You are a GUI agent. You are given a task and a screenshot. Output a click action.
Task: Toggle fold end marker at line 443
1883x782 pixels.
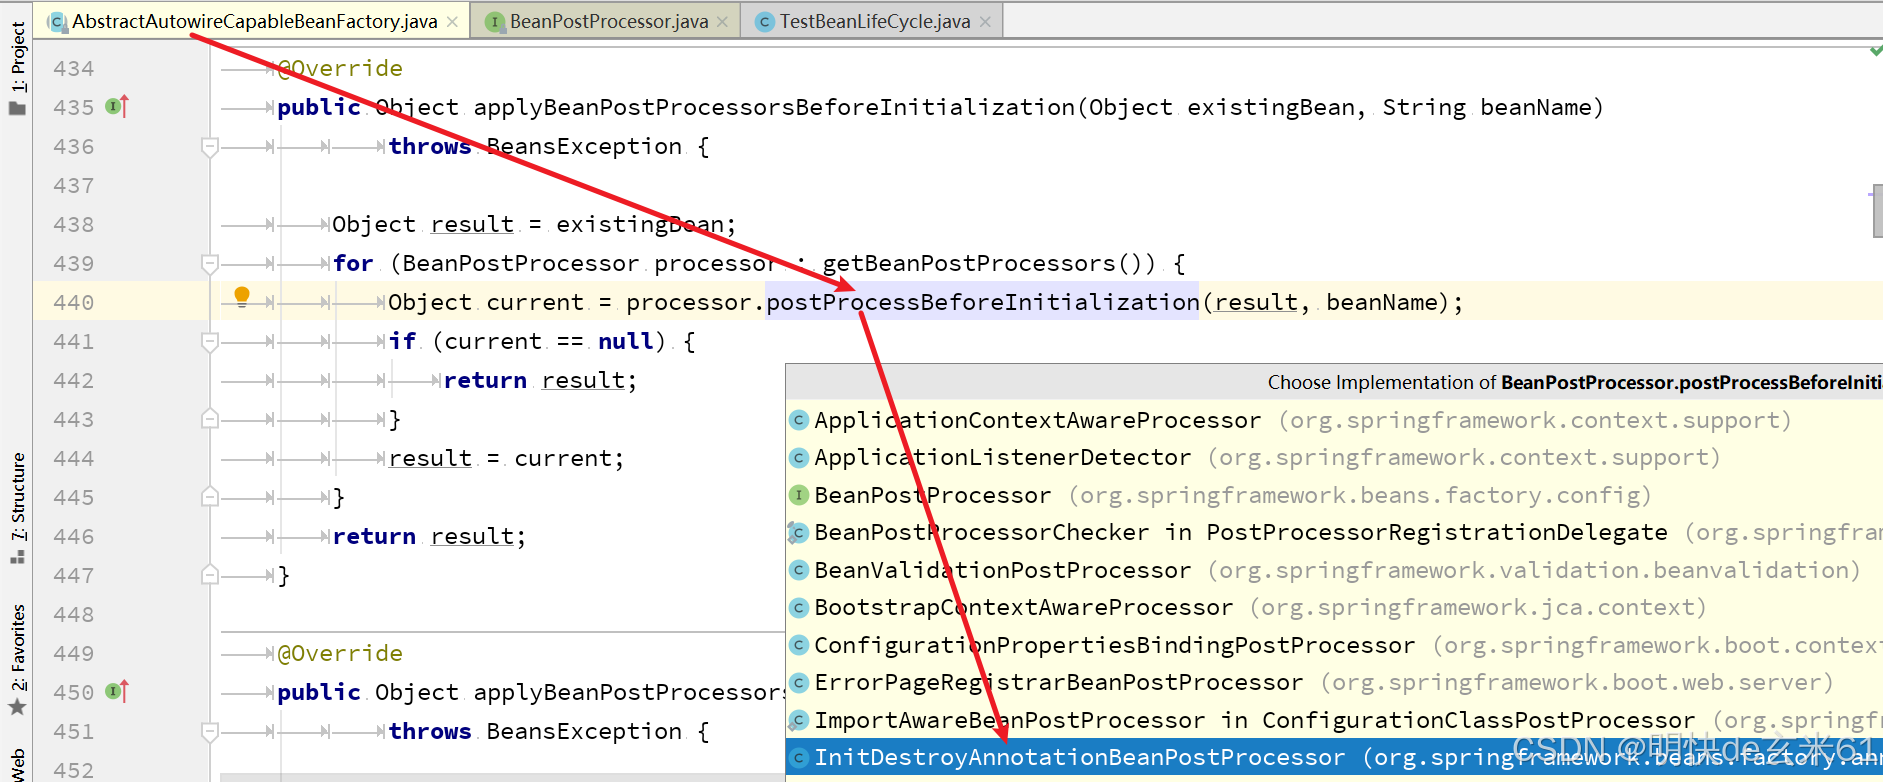pyautogui.click(x=210, y=418)
